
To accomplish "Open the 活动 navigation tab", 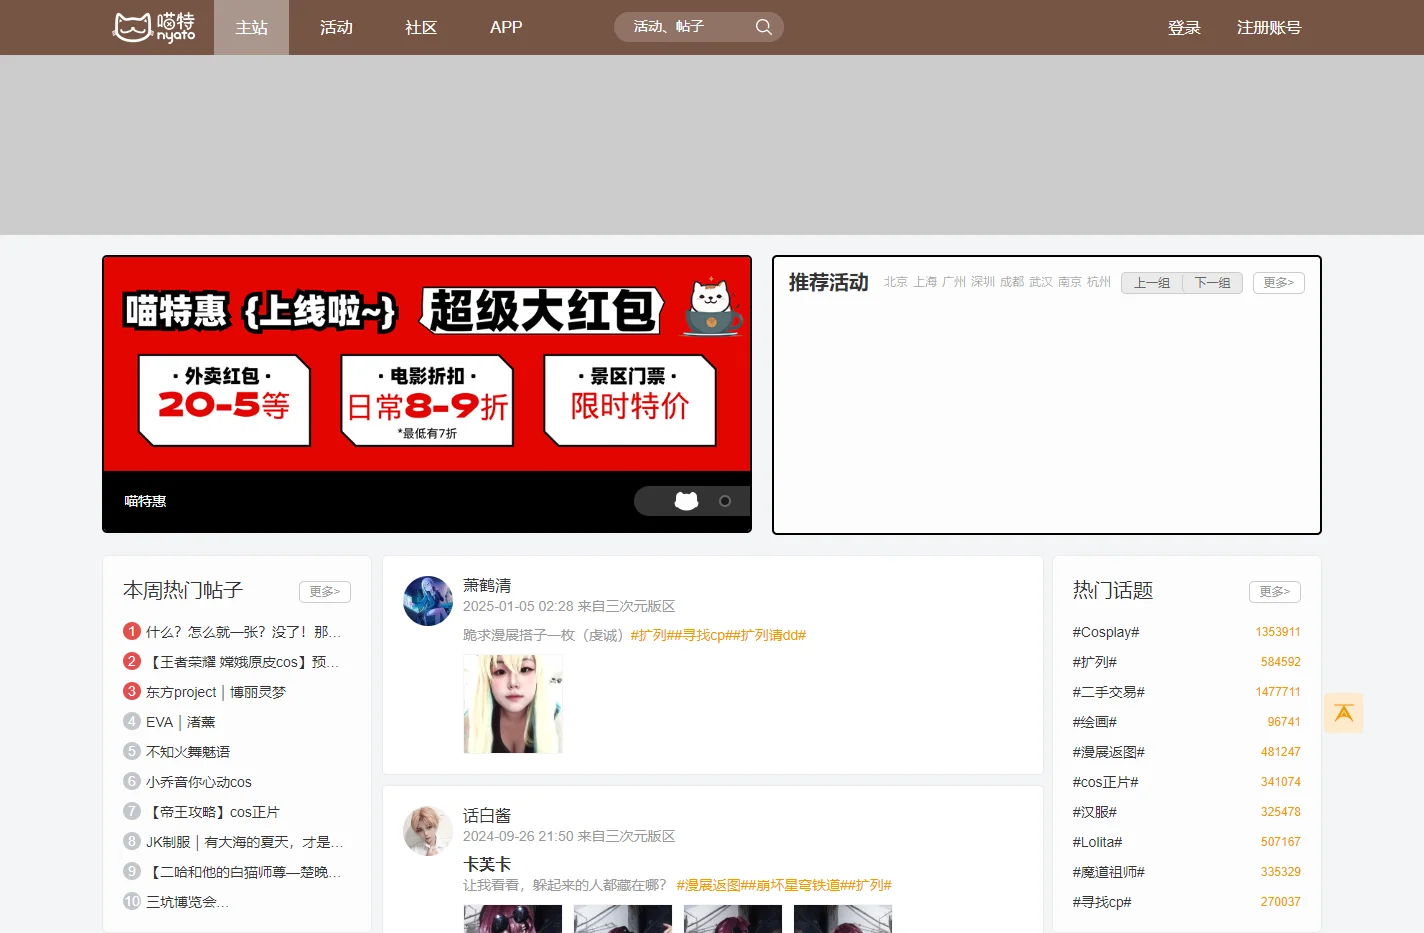I will click(x=336, y=27).
